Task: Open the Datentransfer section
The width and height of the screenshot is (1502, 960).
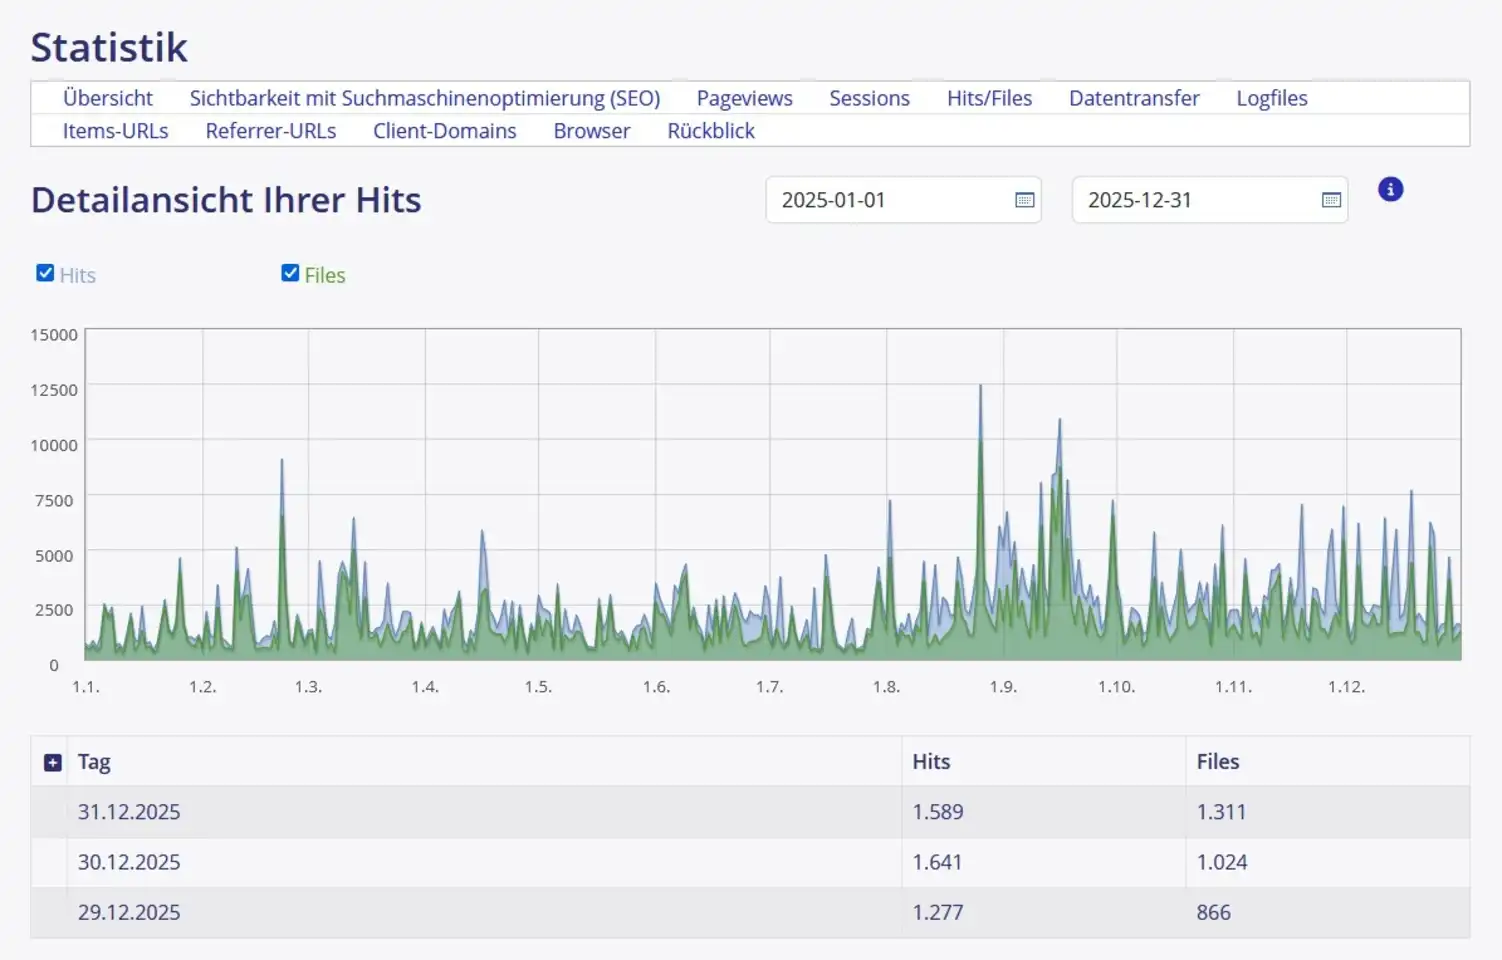Action: [x=1133, y=98]
